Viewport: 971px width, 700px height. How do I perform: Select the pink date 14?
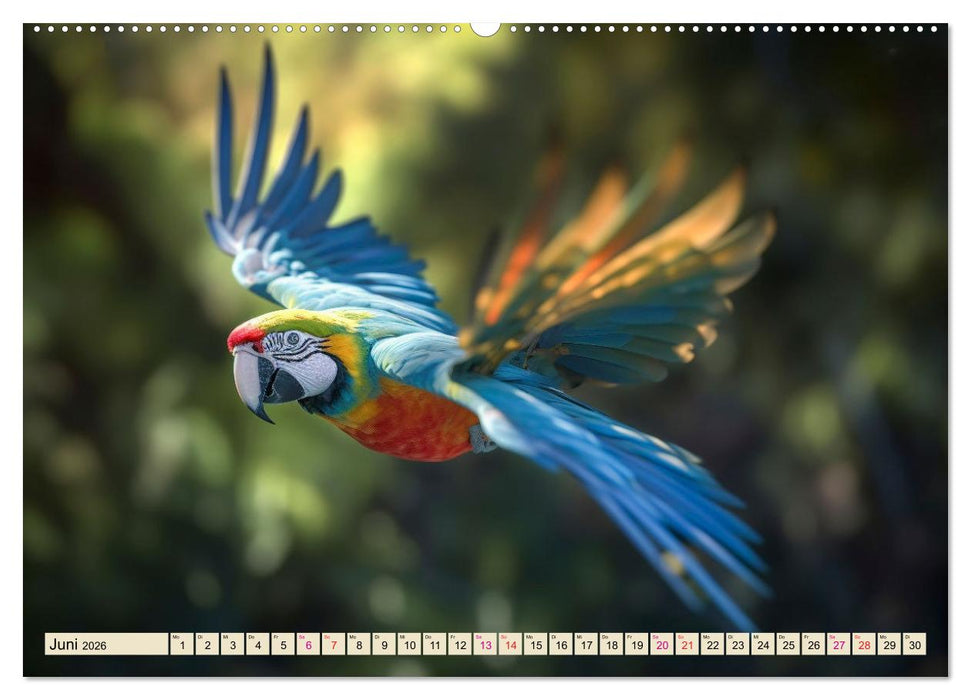pyautogui.click(x=511, y=647)
